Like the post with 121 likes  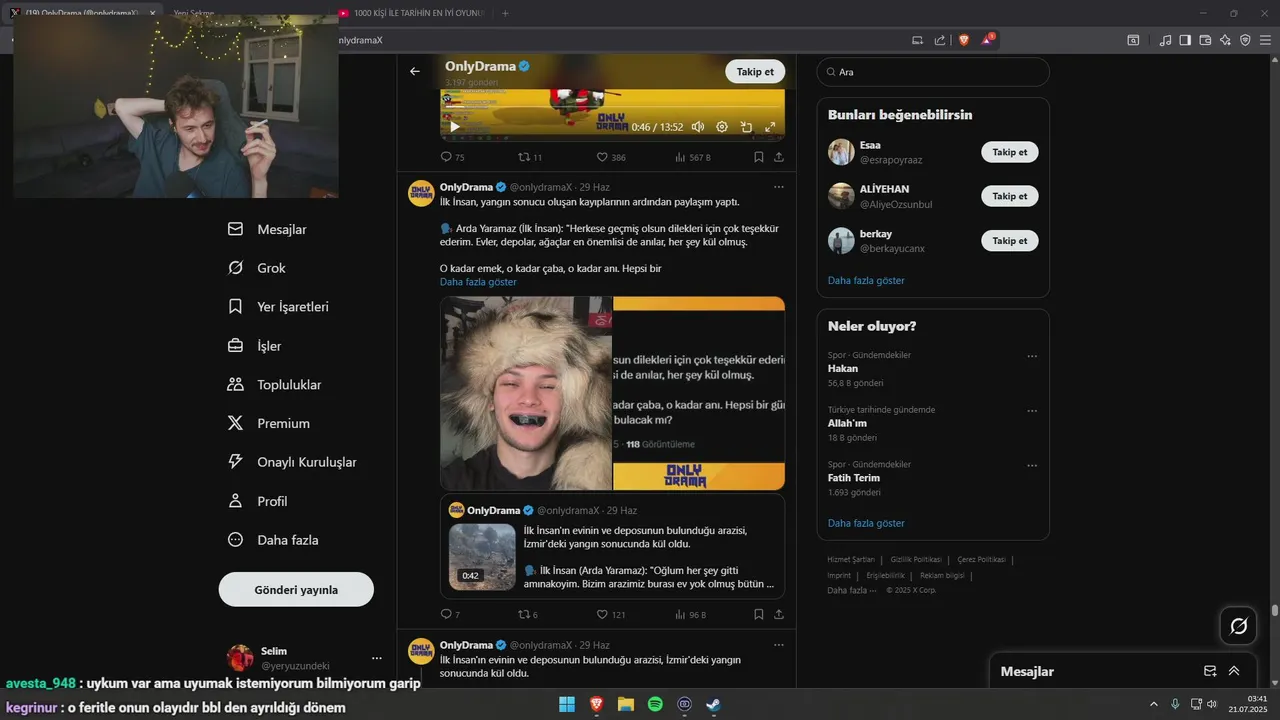(x=611, y=614)
